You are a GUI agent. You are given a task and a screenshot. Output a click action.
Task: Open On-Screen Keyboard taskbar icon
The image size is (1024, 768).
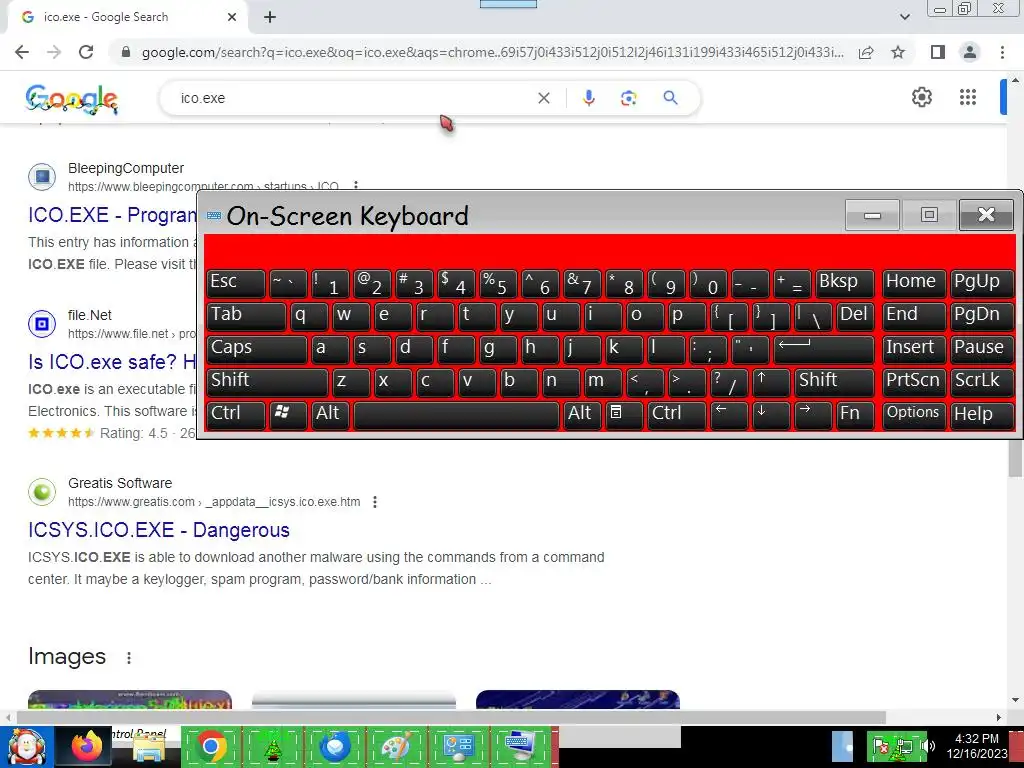(x=520, y=746)
